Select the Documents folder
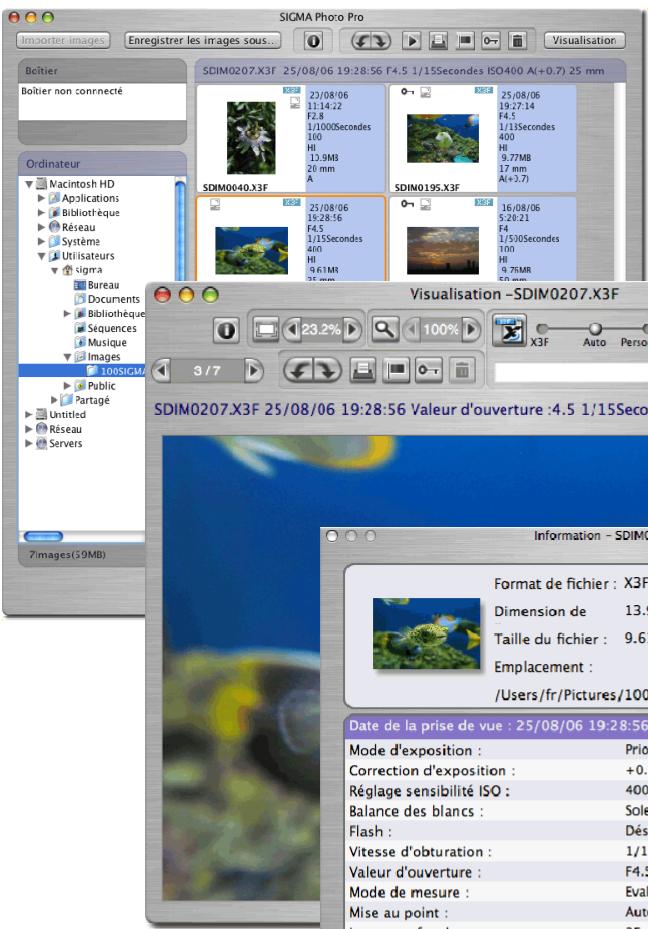648x929 pixels. tap(107, 299)
